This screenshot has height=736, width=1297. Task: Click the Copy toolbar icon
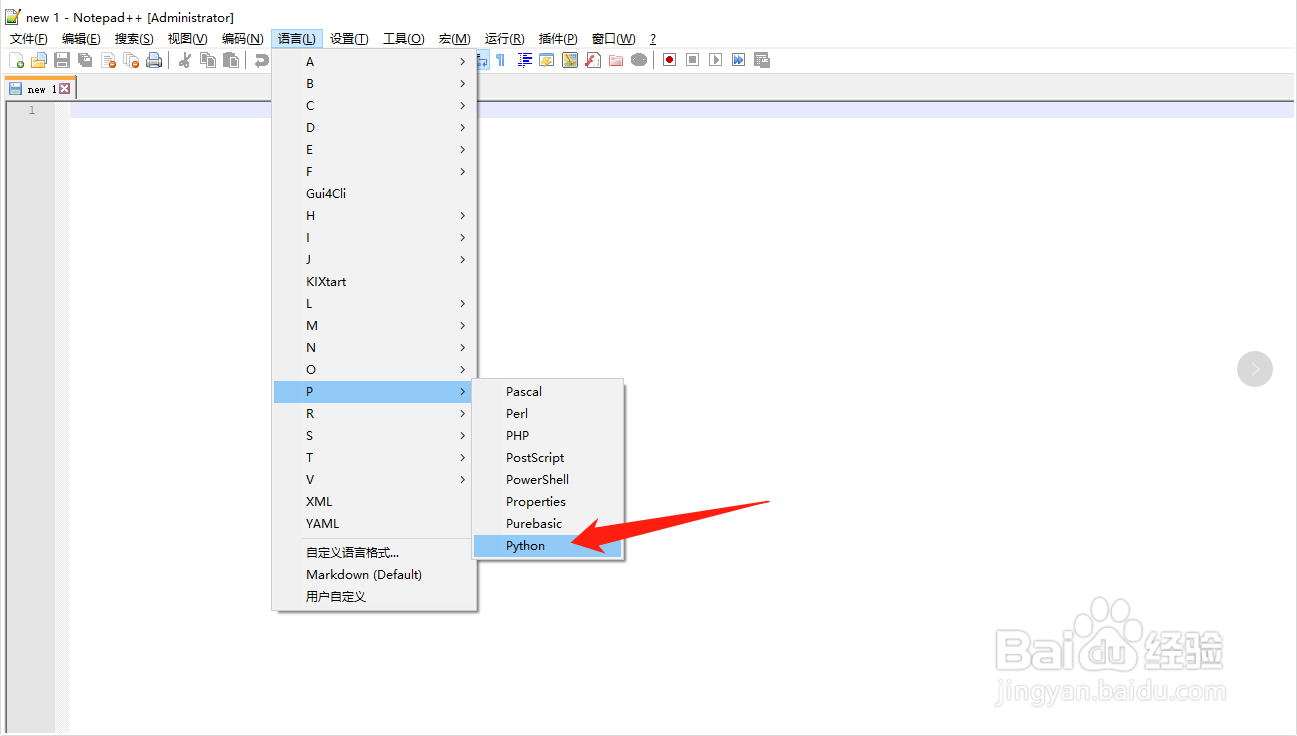pos(208,60)
